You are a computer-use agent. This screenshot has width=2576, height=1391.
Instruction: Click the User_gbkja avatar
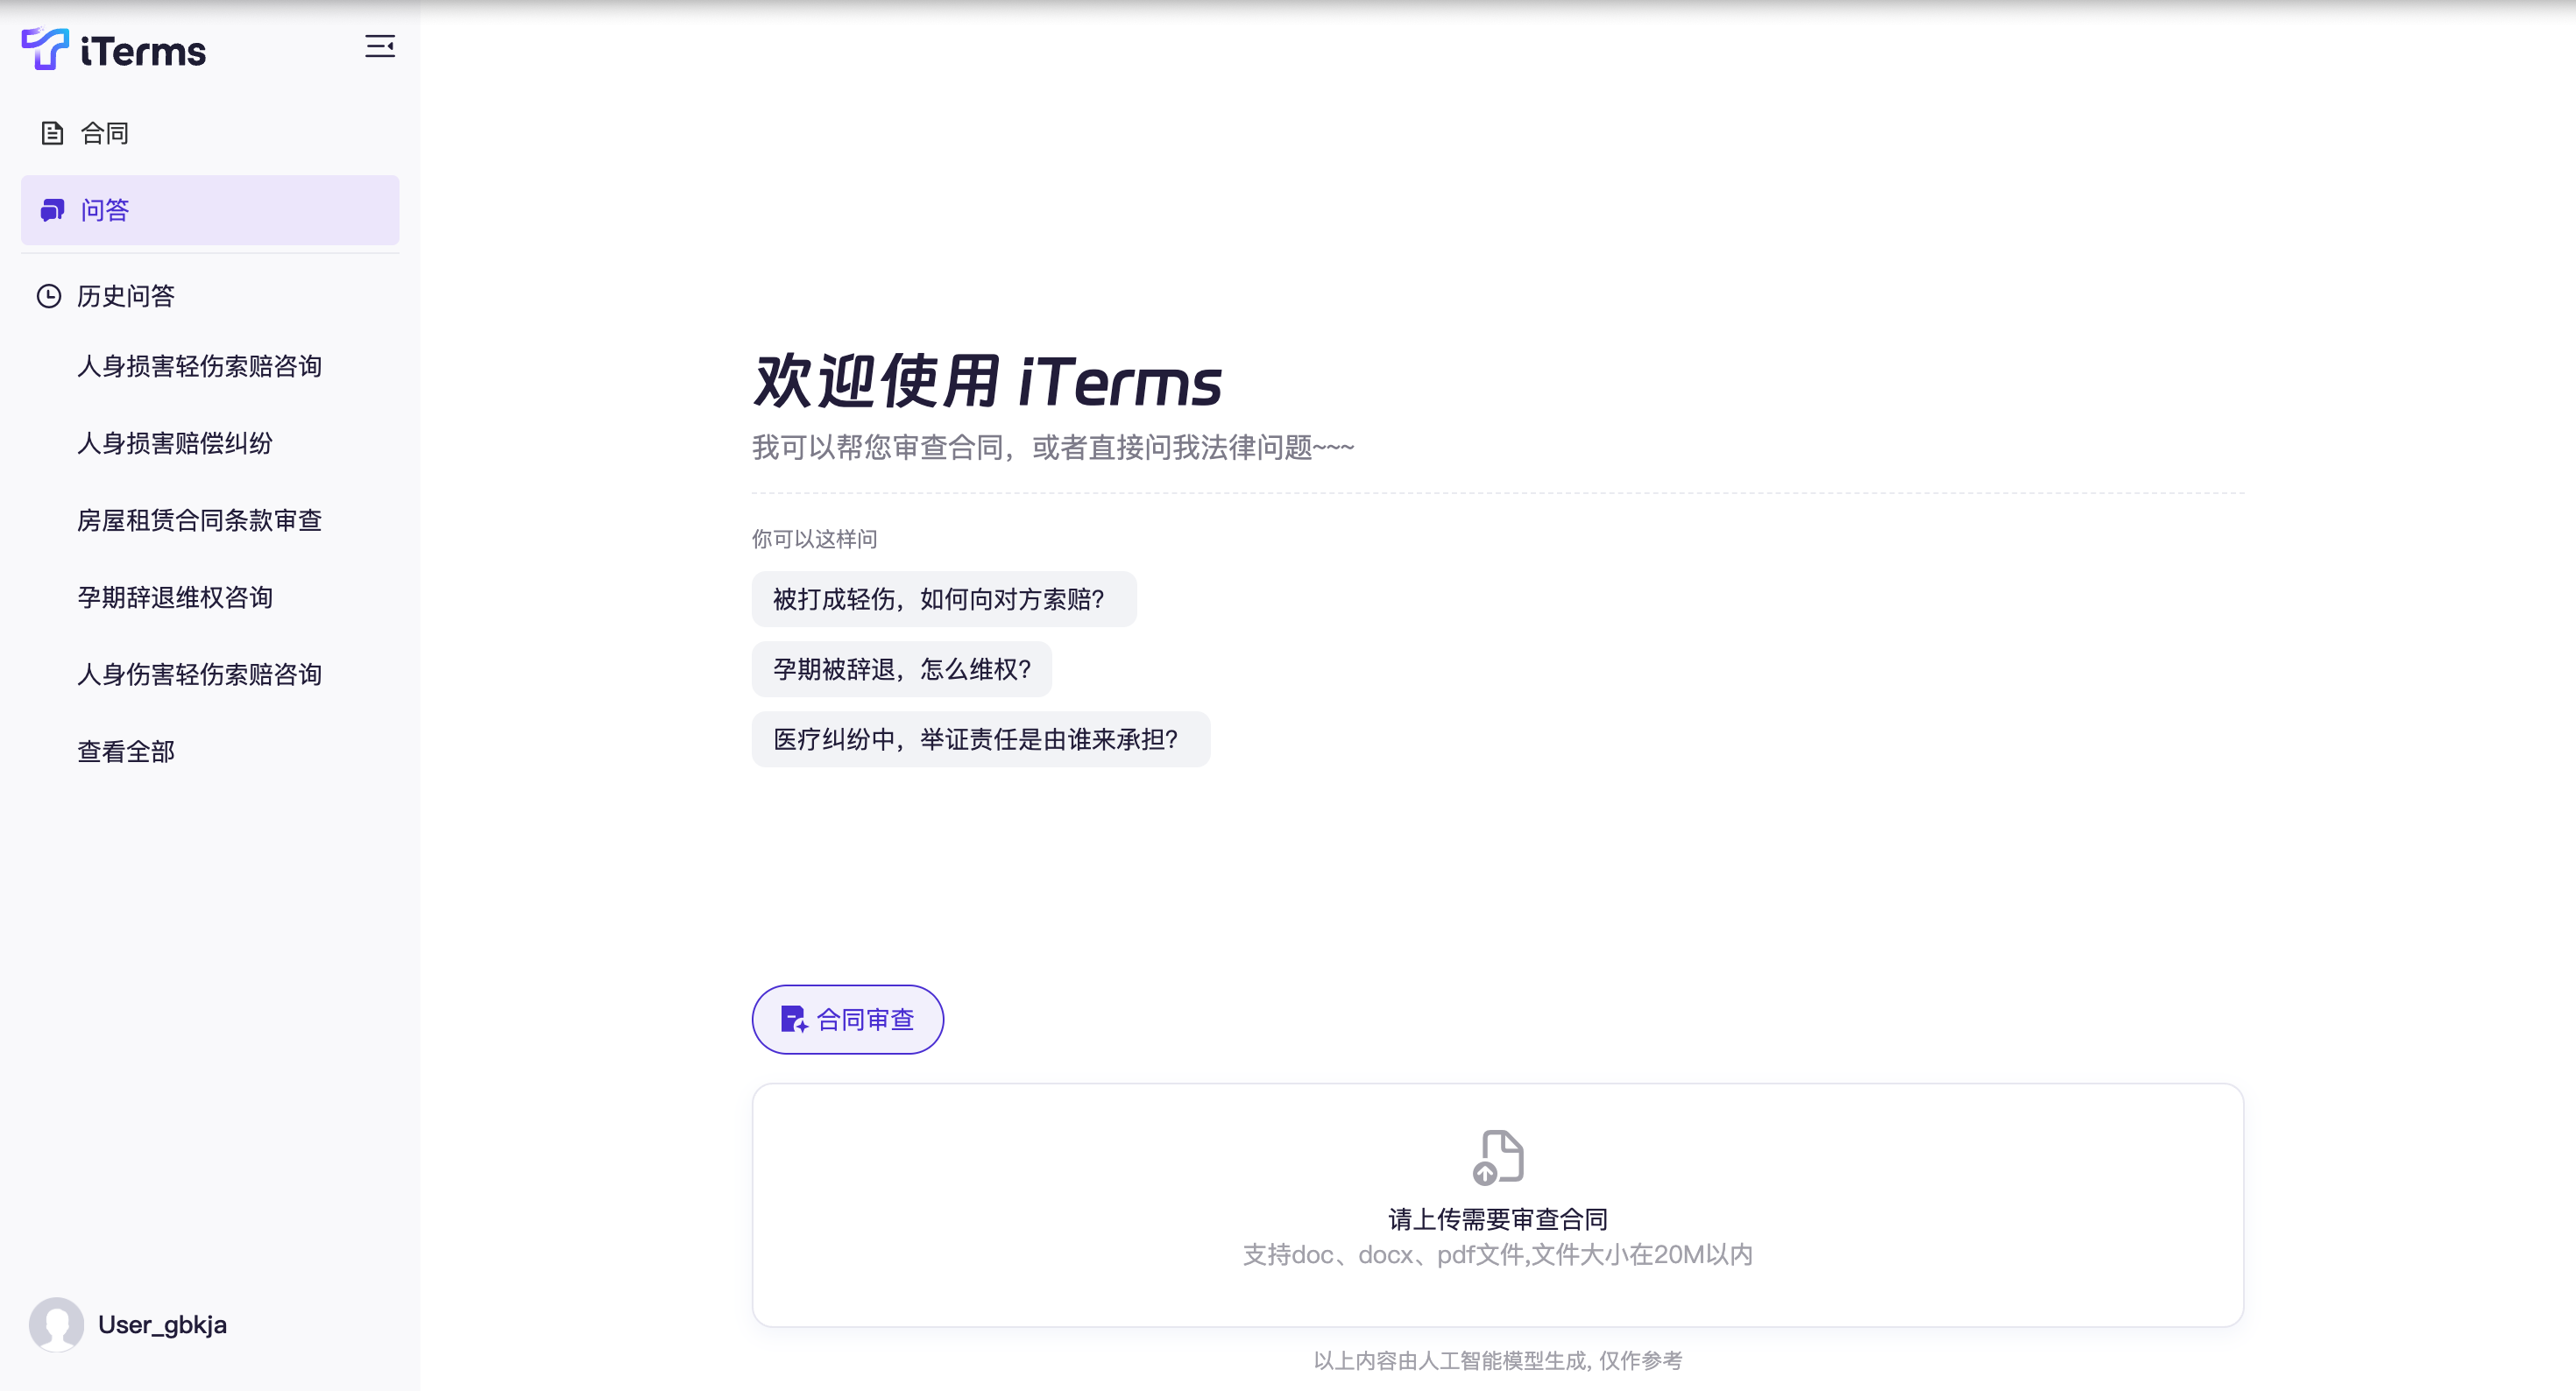click(56, 1324)
